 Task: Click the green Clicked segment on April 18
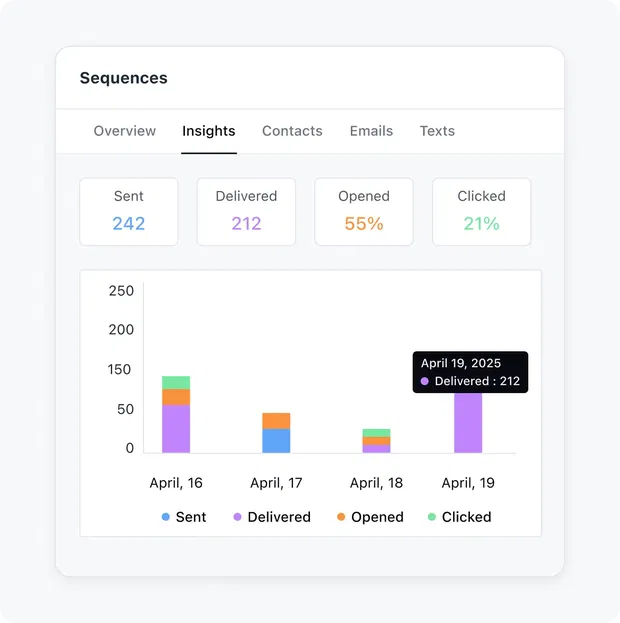(376, 433)
